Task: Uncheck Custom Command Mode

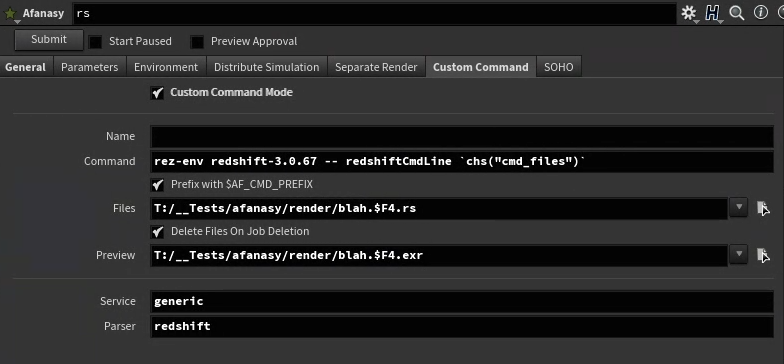Action: click(158, 92)
